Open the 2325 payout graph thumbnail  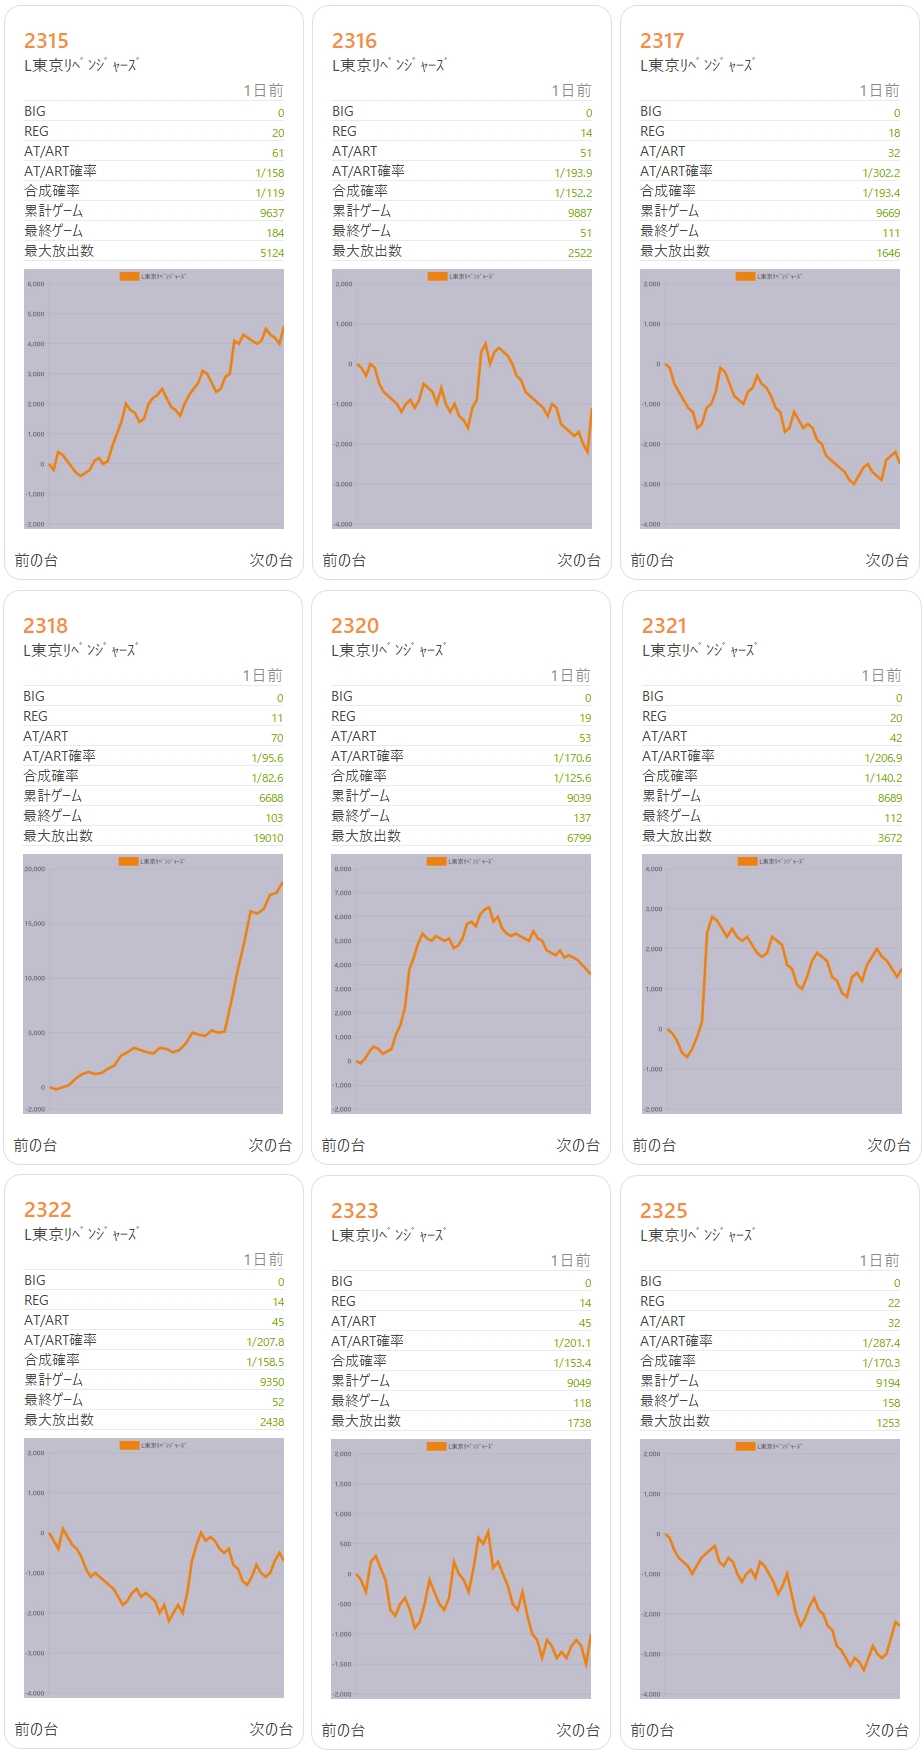(770, 1568)
